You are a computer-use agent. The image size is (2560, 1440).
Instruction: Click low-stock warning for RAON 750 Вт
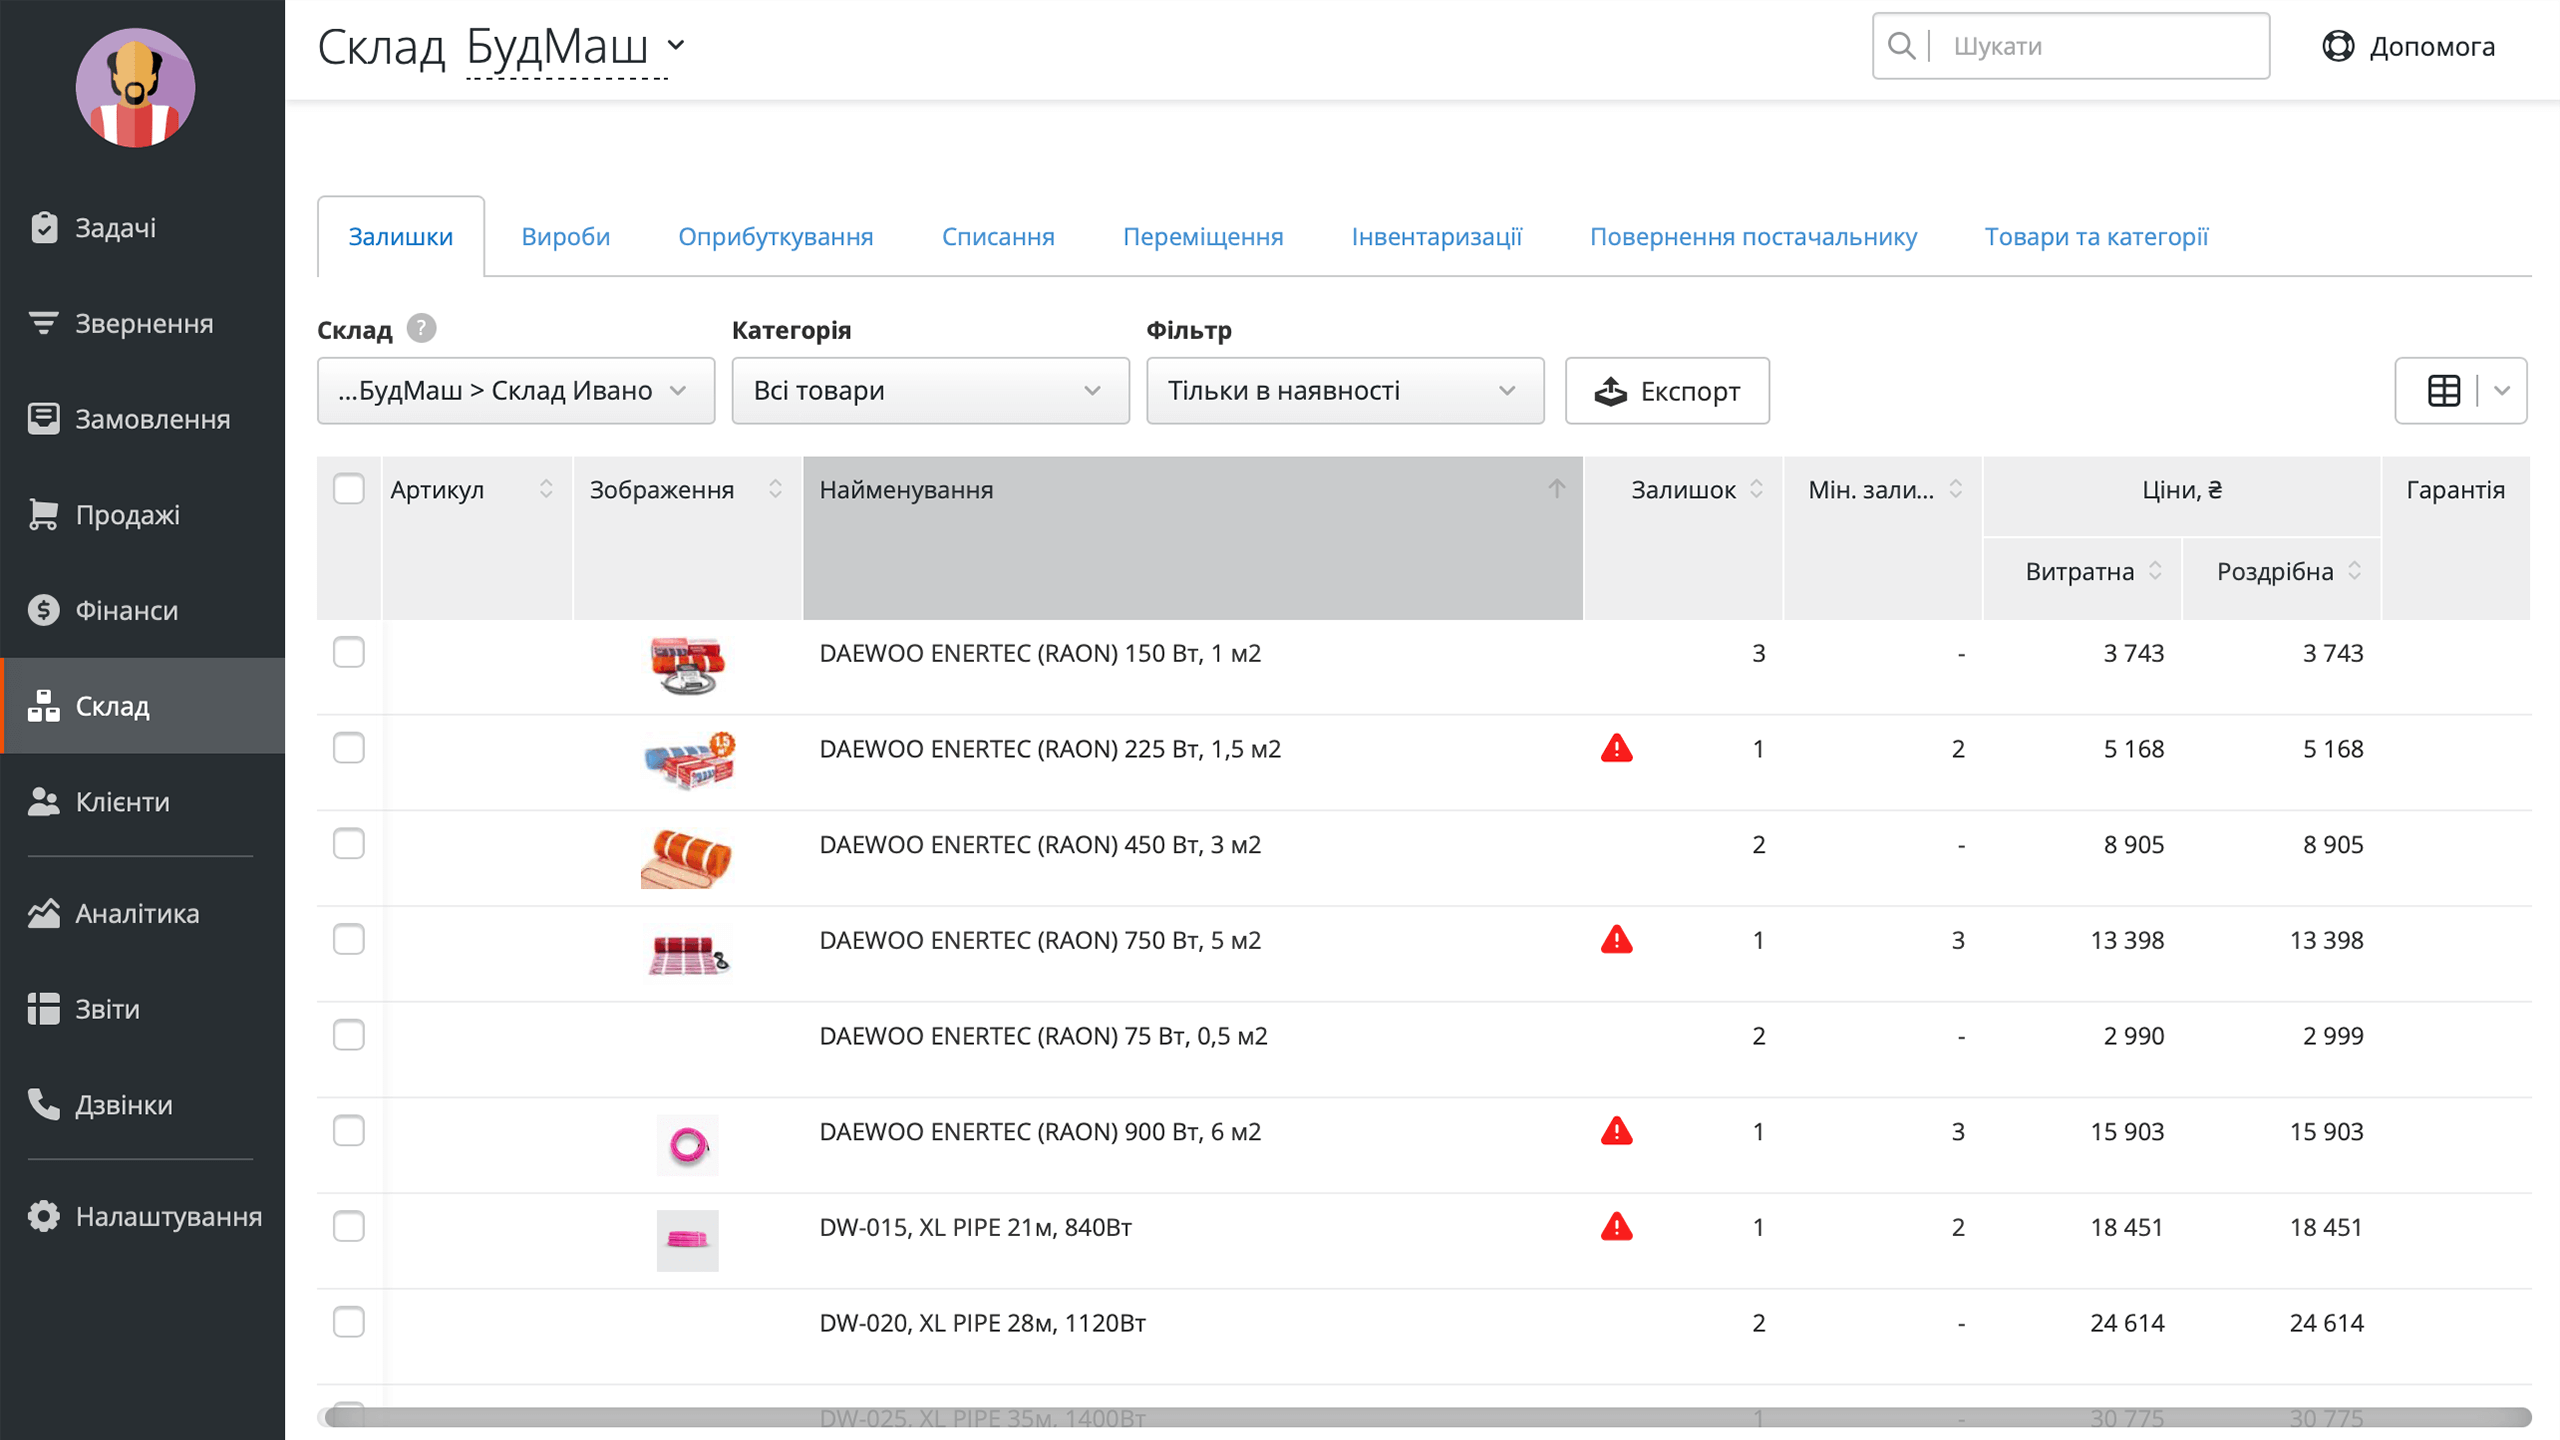(x=1617, y=940)
